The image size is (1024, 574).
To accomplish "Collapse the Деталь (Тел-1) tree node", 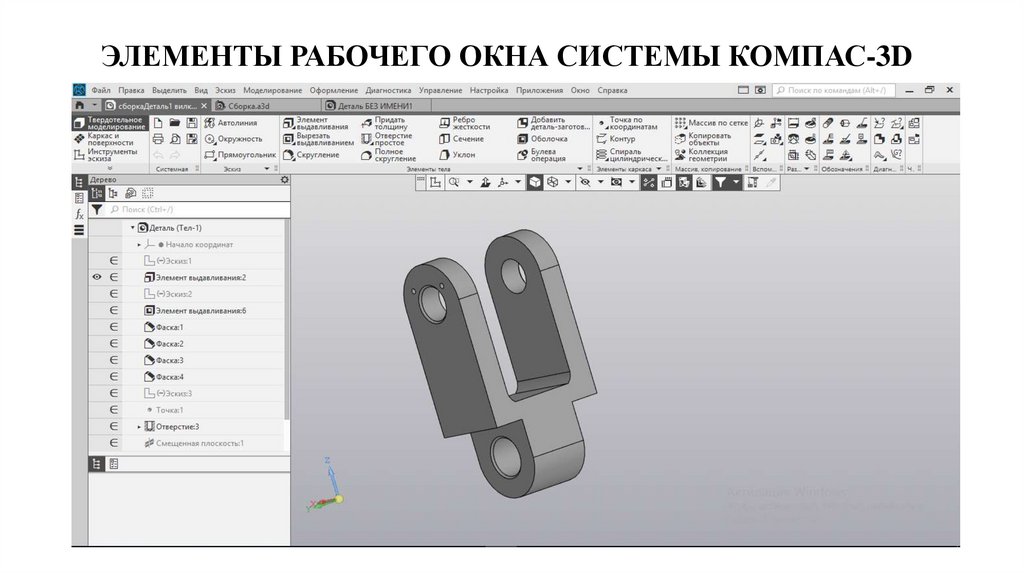I will (133, 228).
